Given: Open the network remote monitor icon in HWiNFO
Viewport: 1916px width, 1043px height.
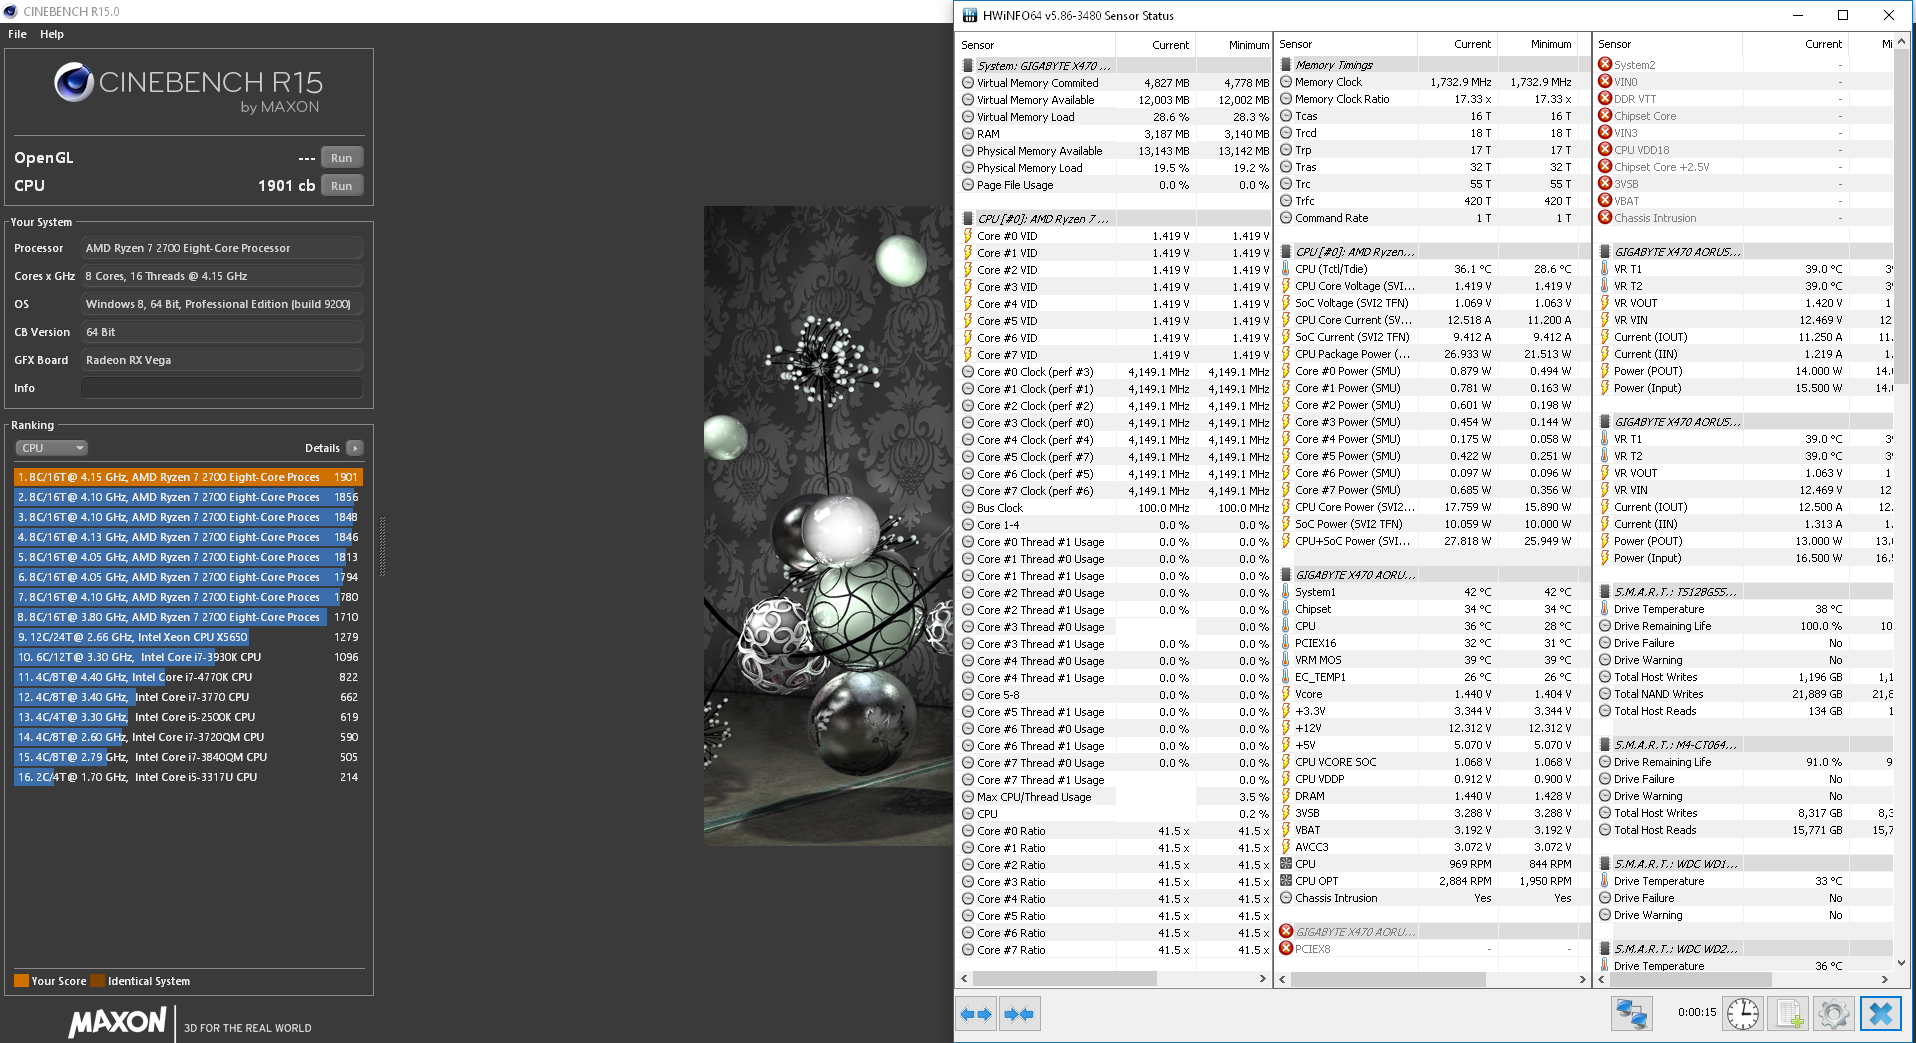Looking at the screenshot, I should pos(1632,1014).
